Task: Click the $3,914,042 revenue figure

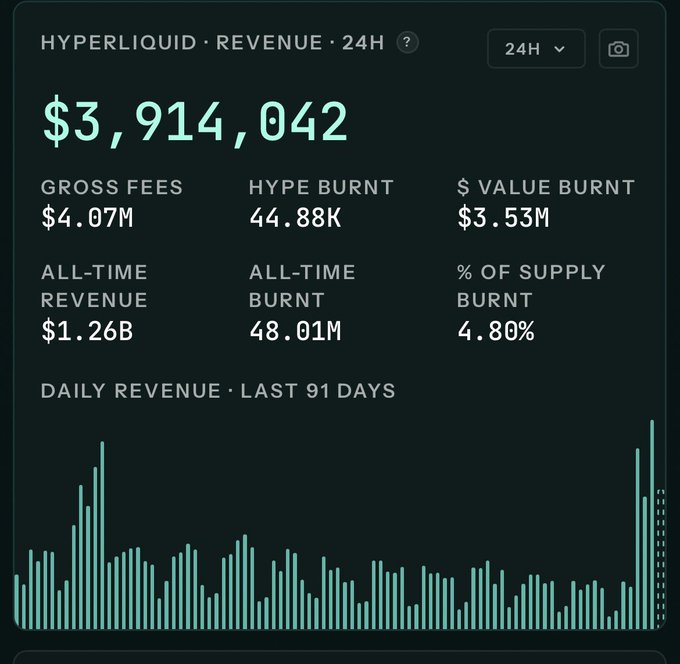Action: 195,121
